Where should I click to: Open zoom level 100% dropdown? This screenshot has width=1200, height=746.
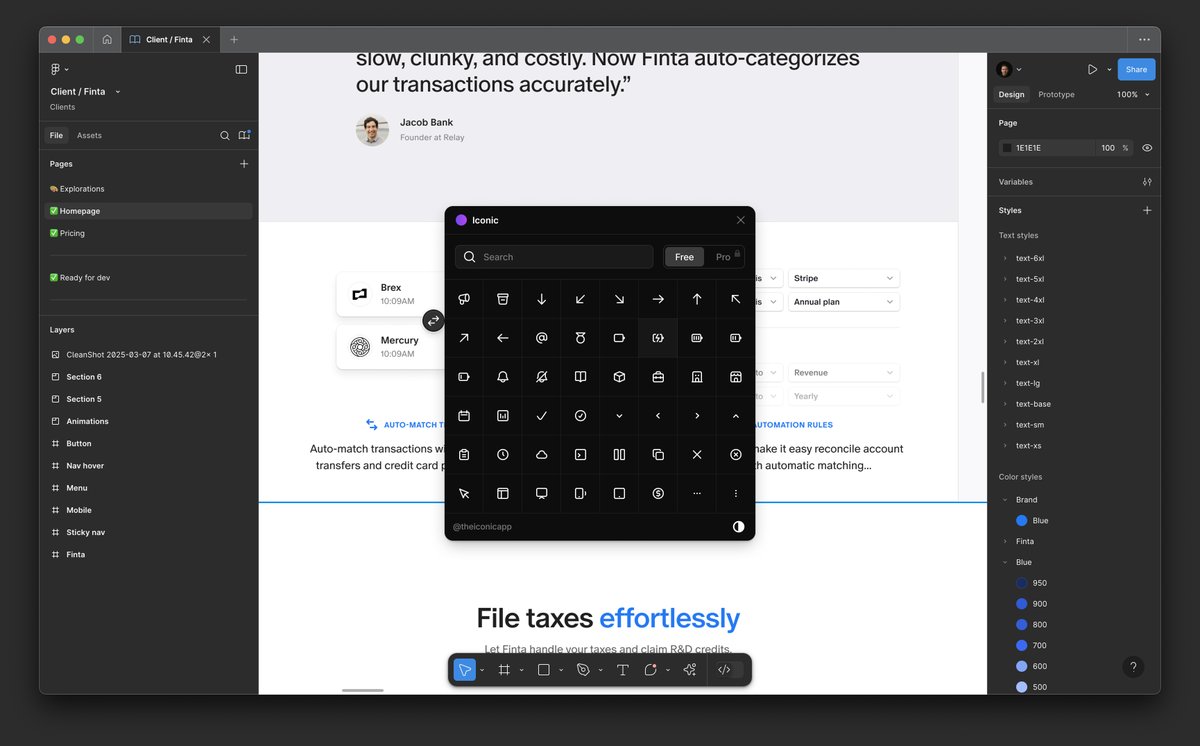[x=1133, y=94]
